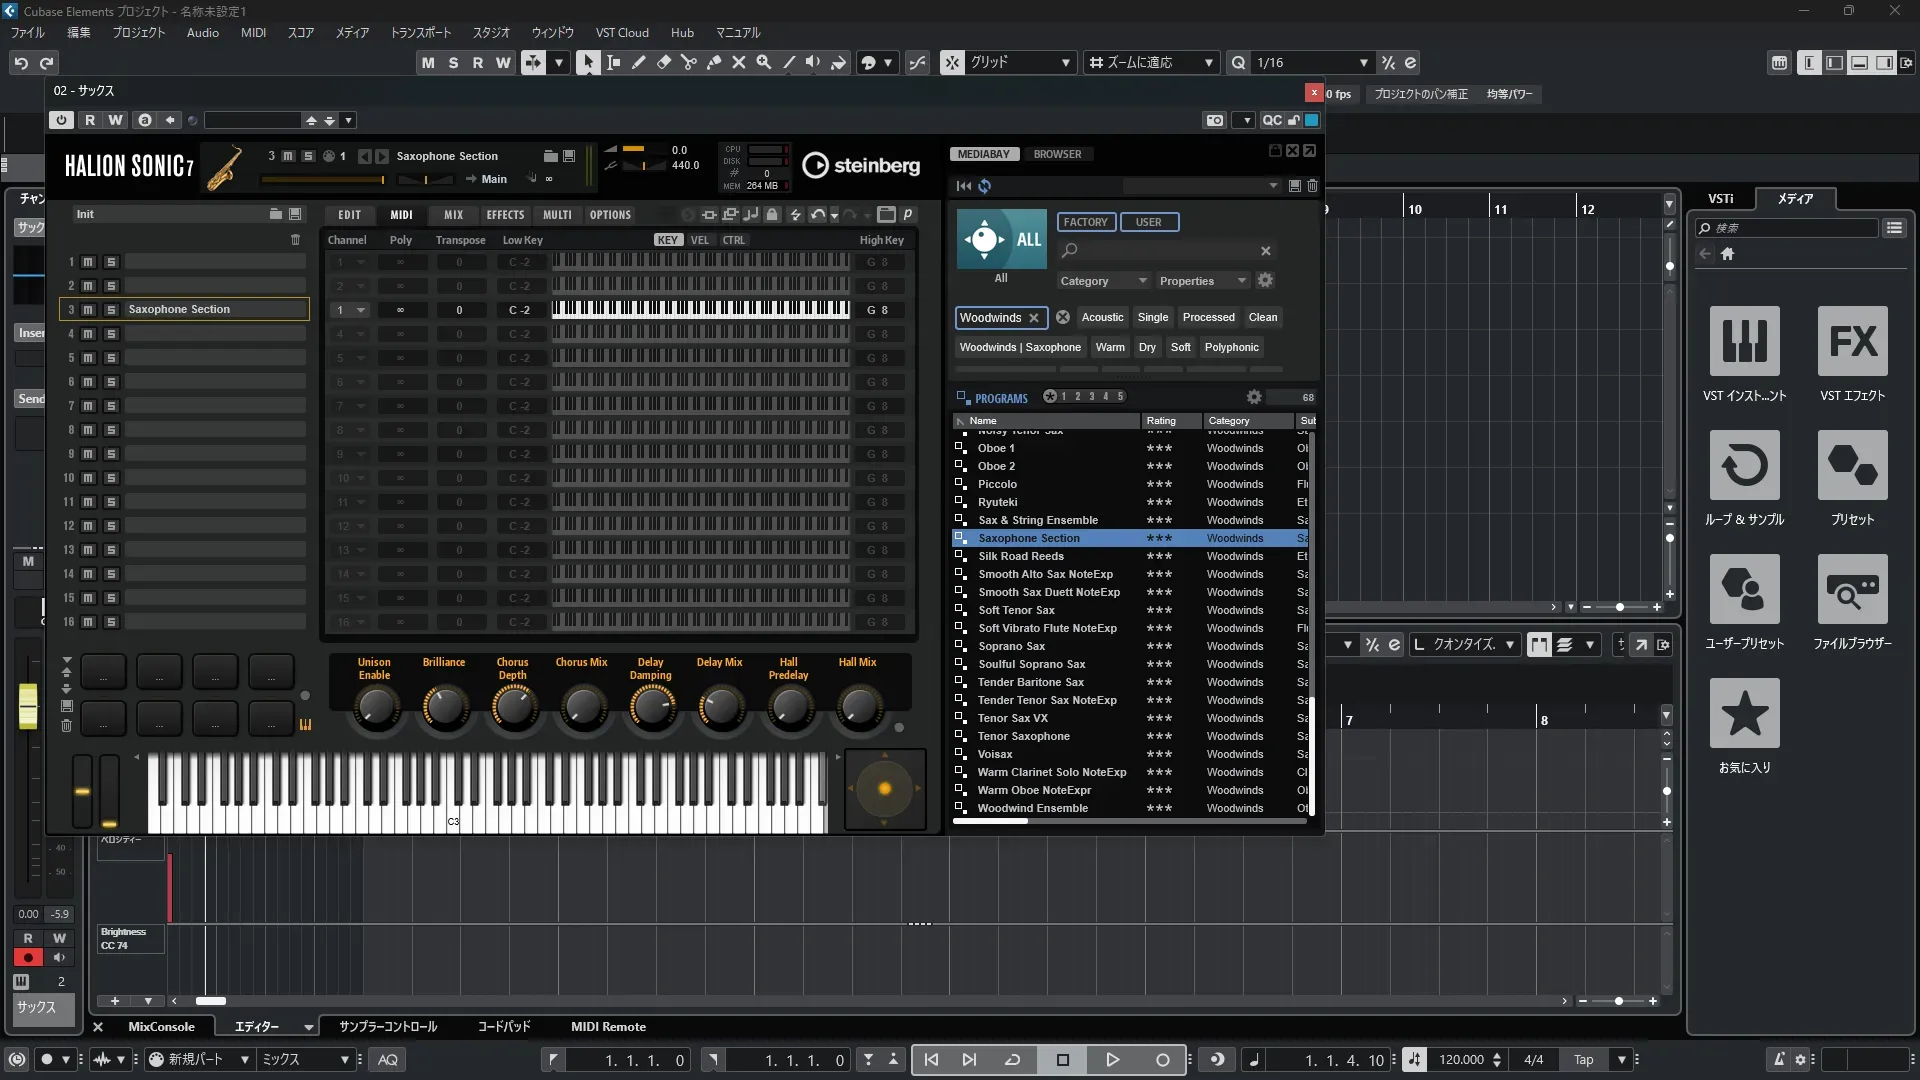Open the MIDI menu in menu bar
This screenshot has height=1080, width=1920.
[x=253, y=32]
